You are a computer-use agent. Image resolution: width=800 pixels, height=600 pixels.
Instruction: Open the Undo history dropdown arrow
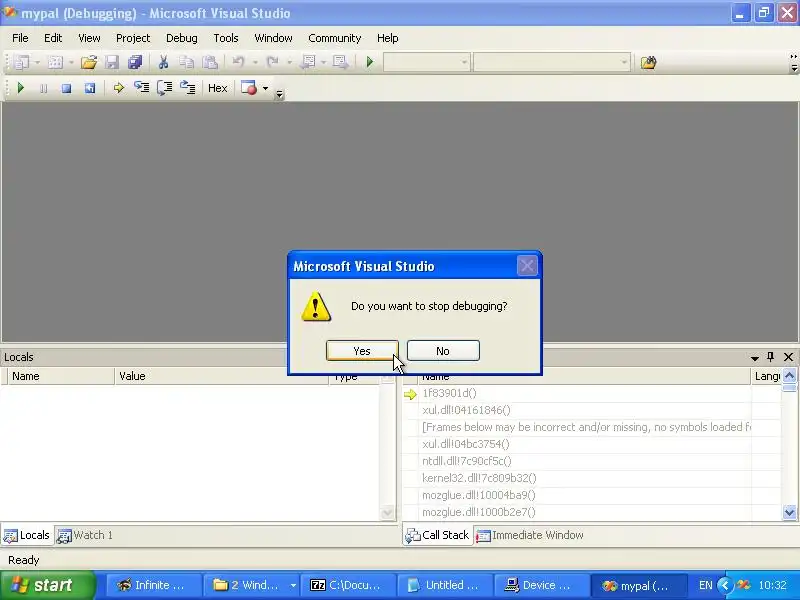255,62
